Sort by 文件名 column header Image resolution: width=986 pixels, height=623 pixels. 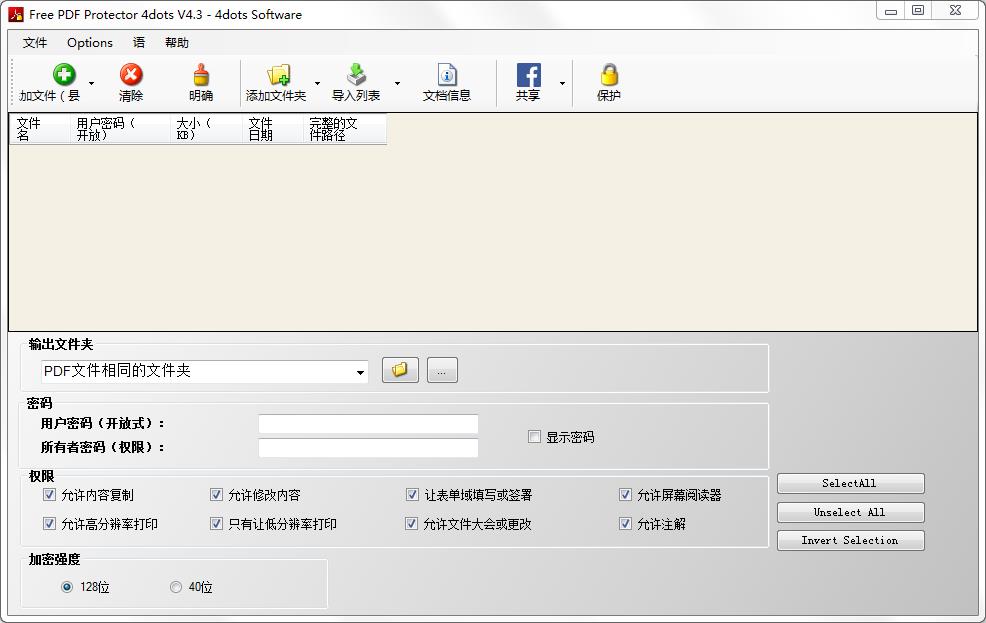(x=40, y=129)
